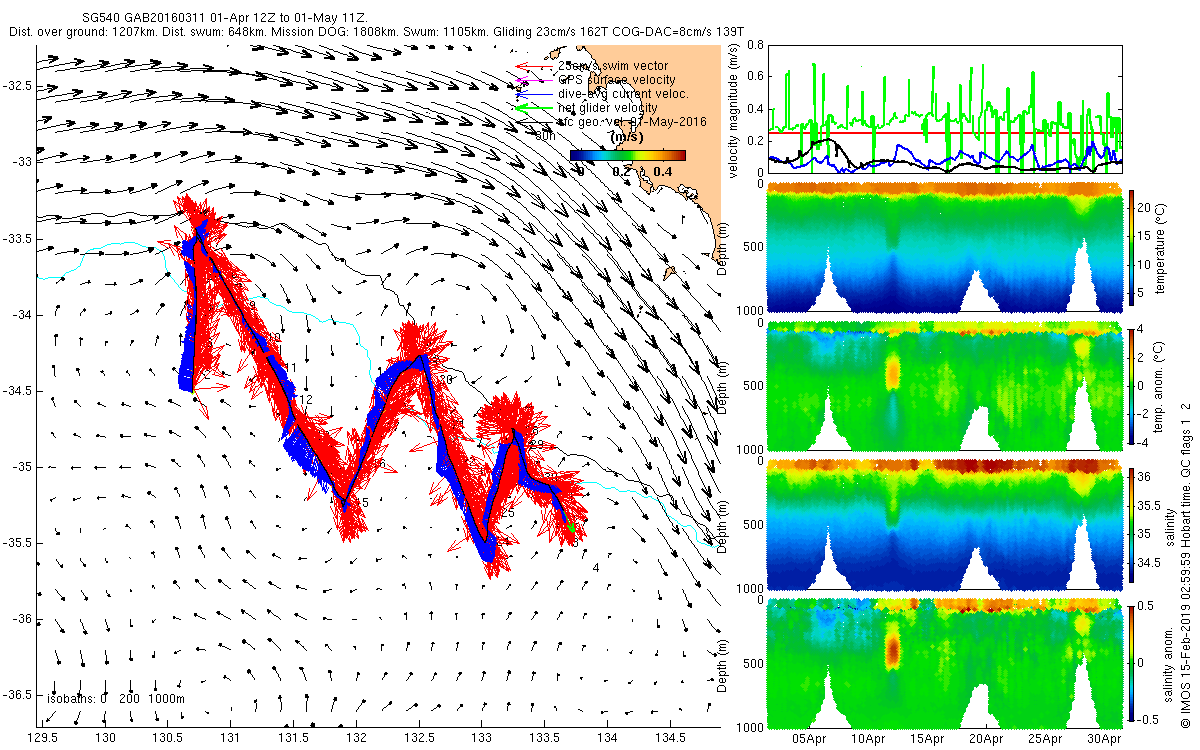Click the temperature anomaly depth section panel
The width and height of the screenshot is (1200, 750).
click(x=944, y=385)
